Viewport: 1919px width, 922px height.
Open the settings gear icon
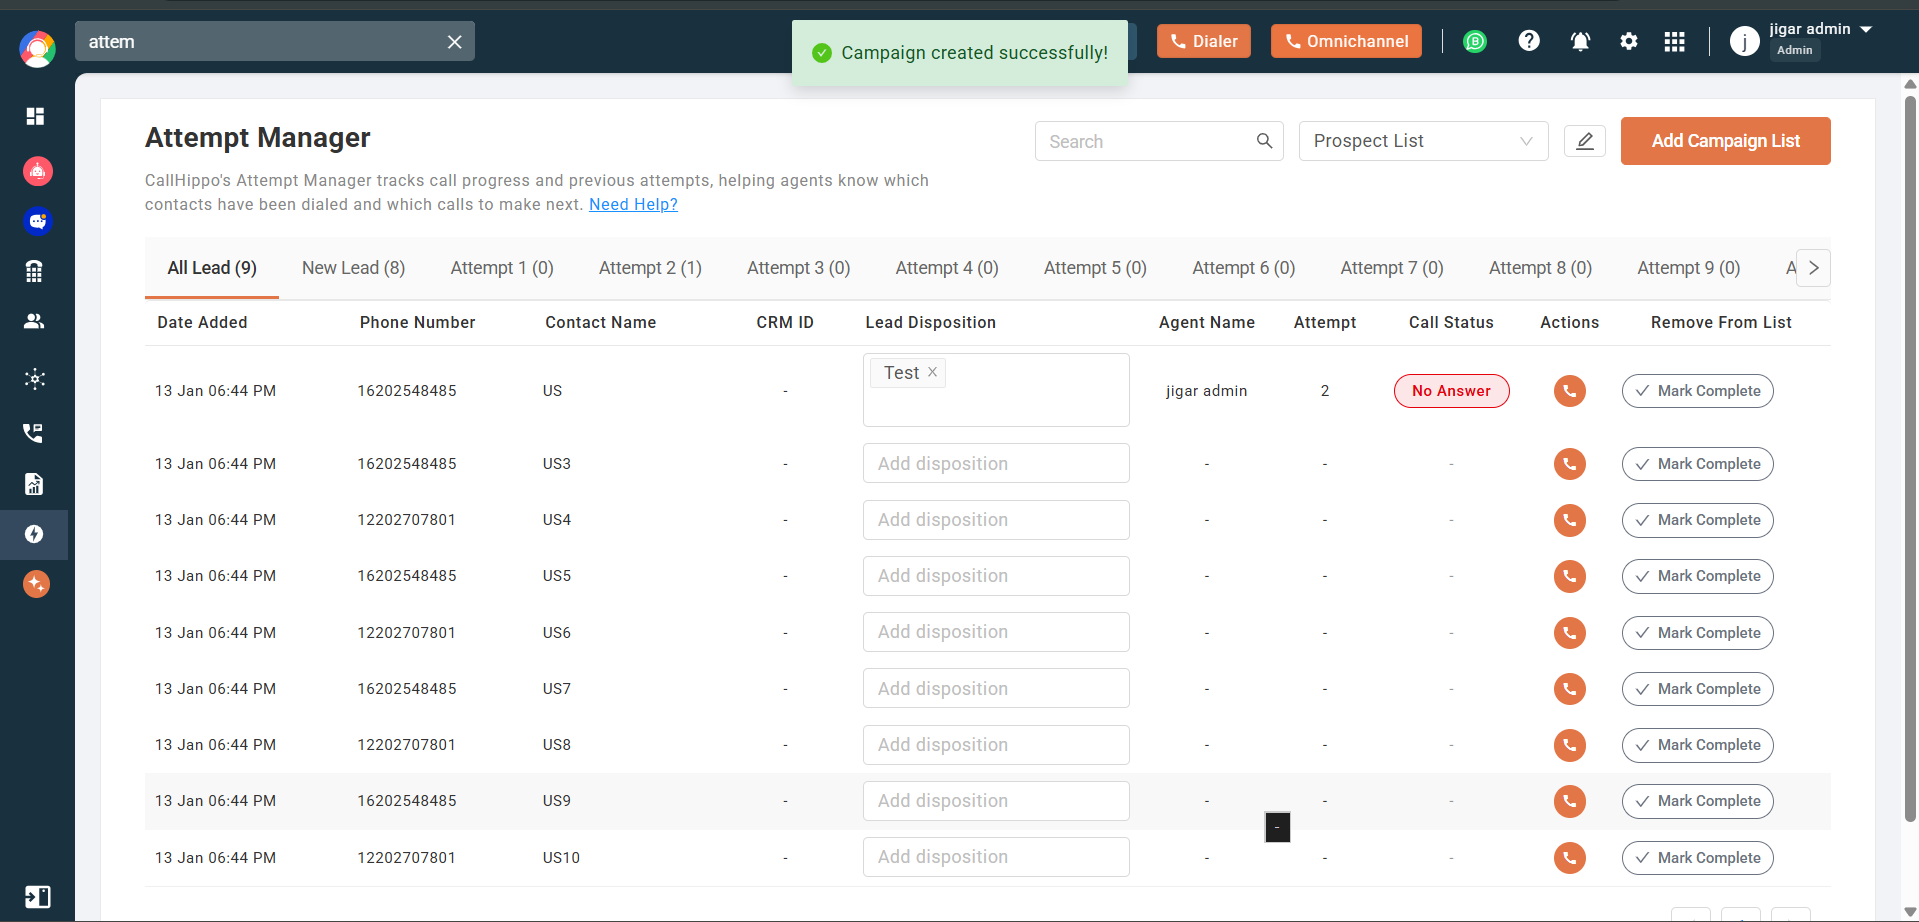tap(1629, 41)
